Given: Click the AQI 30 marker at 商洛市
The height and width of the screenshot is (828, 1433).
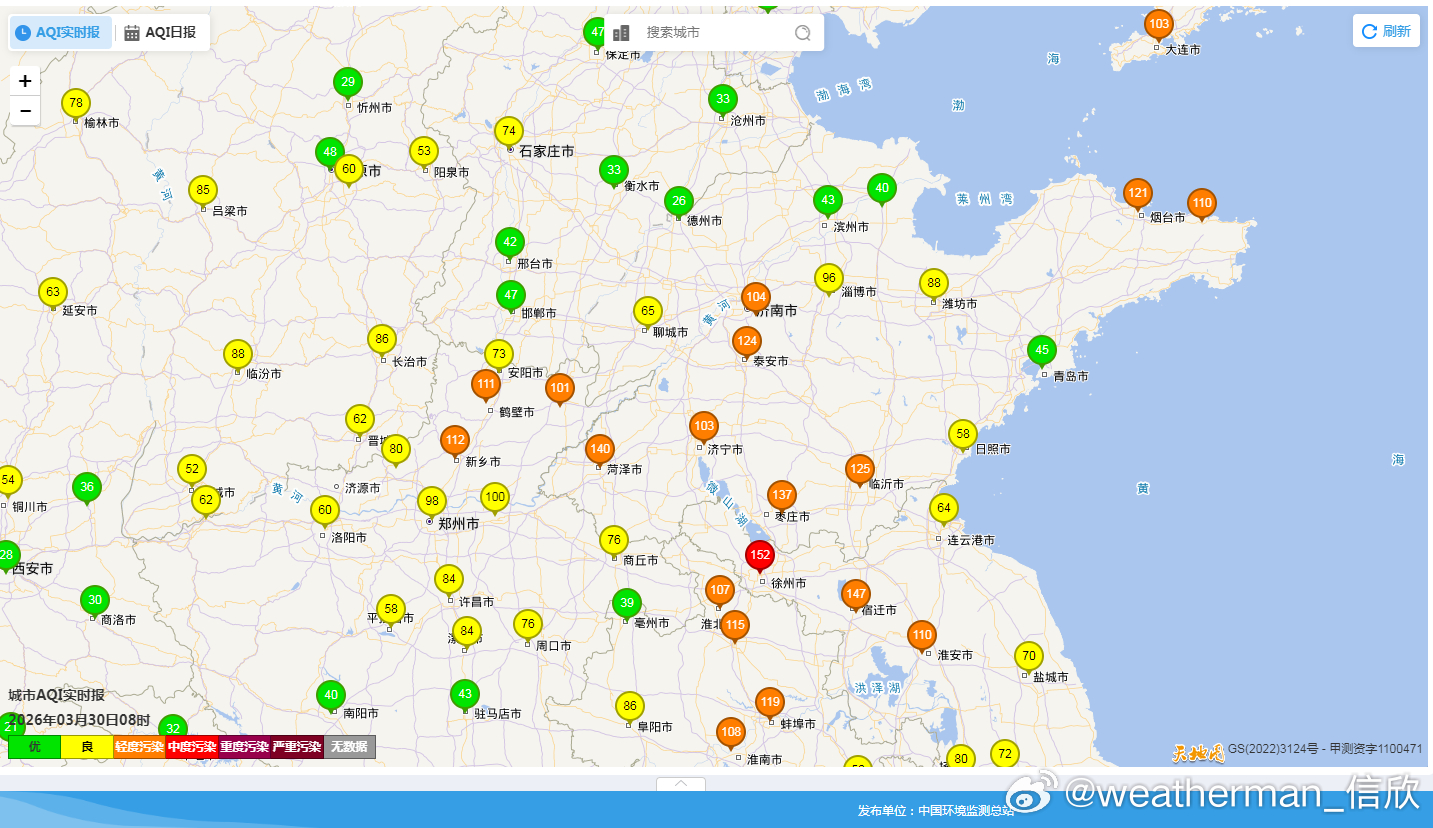Looking at the screenshot, I should click(95, 600).
